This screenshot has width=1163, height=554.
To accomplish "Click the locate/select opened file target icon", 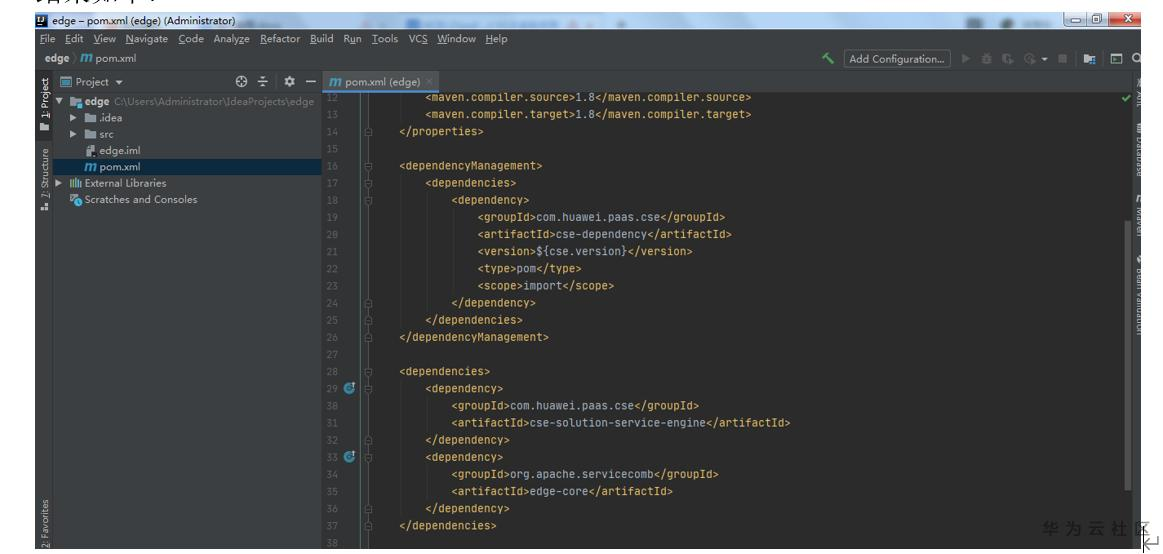I will coord(241,80).
